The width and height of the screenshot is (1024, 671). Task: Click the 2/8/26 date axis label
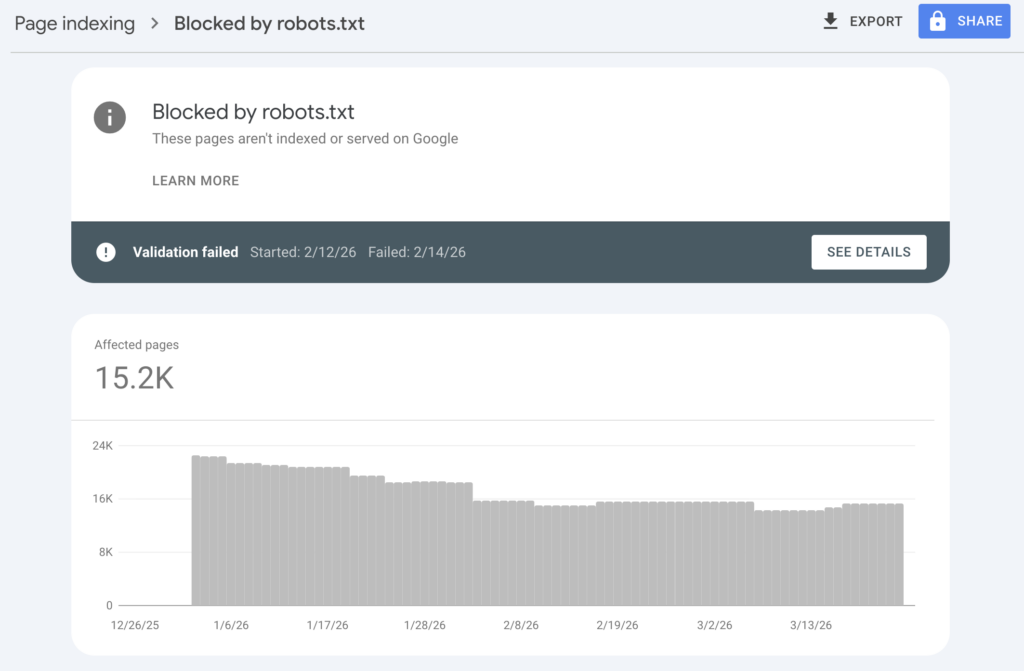pos(520,626)
